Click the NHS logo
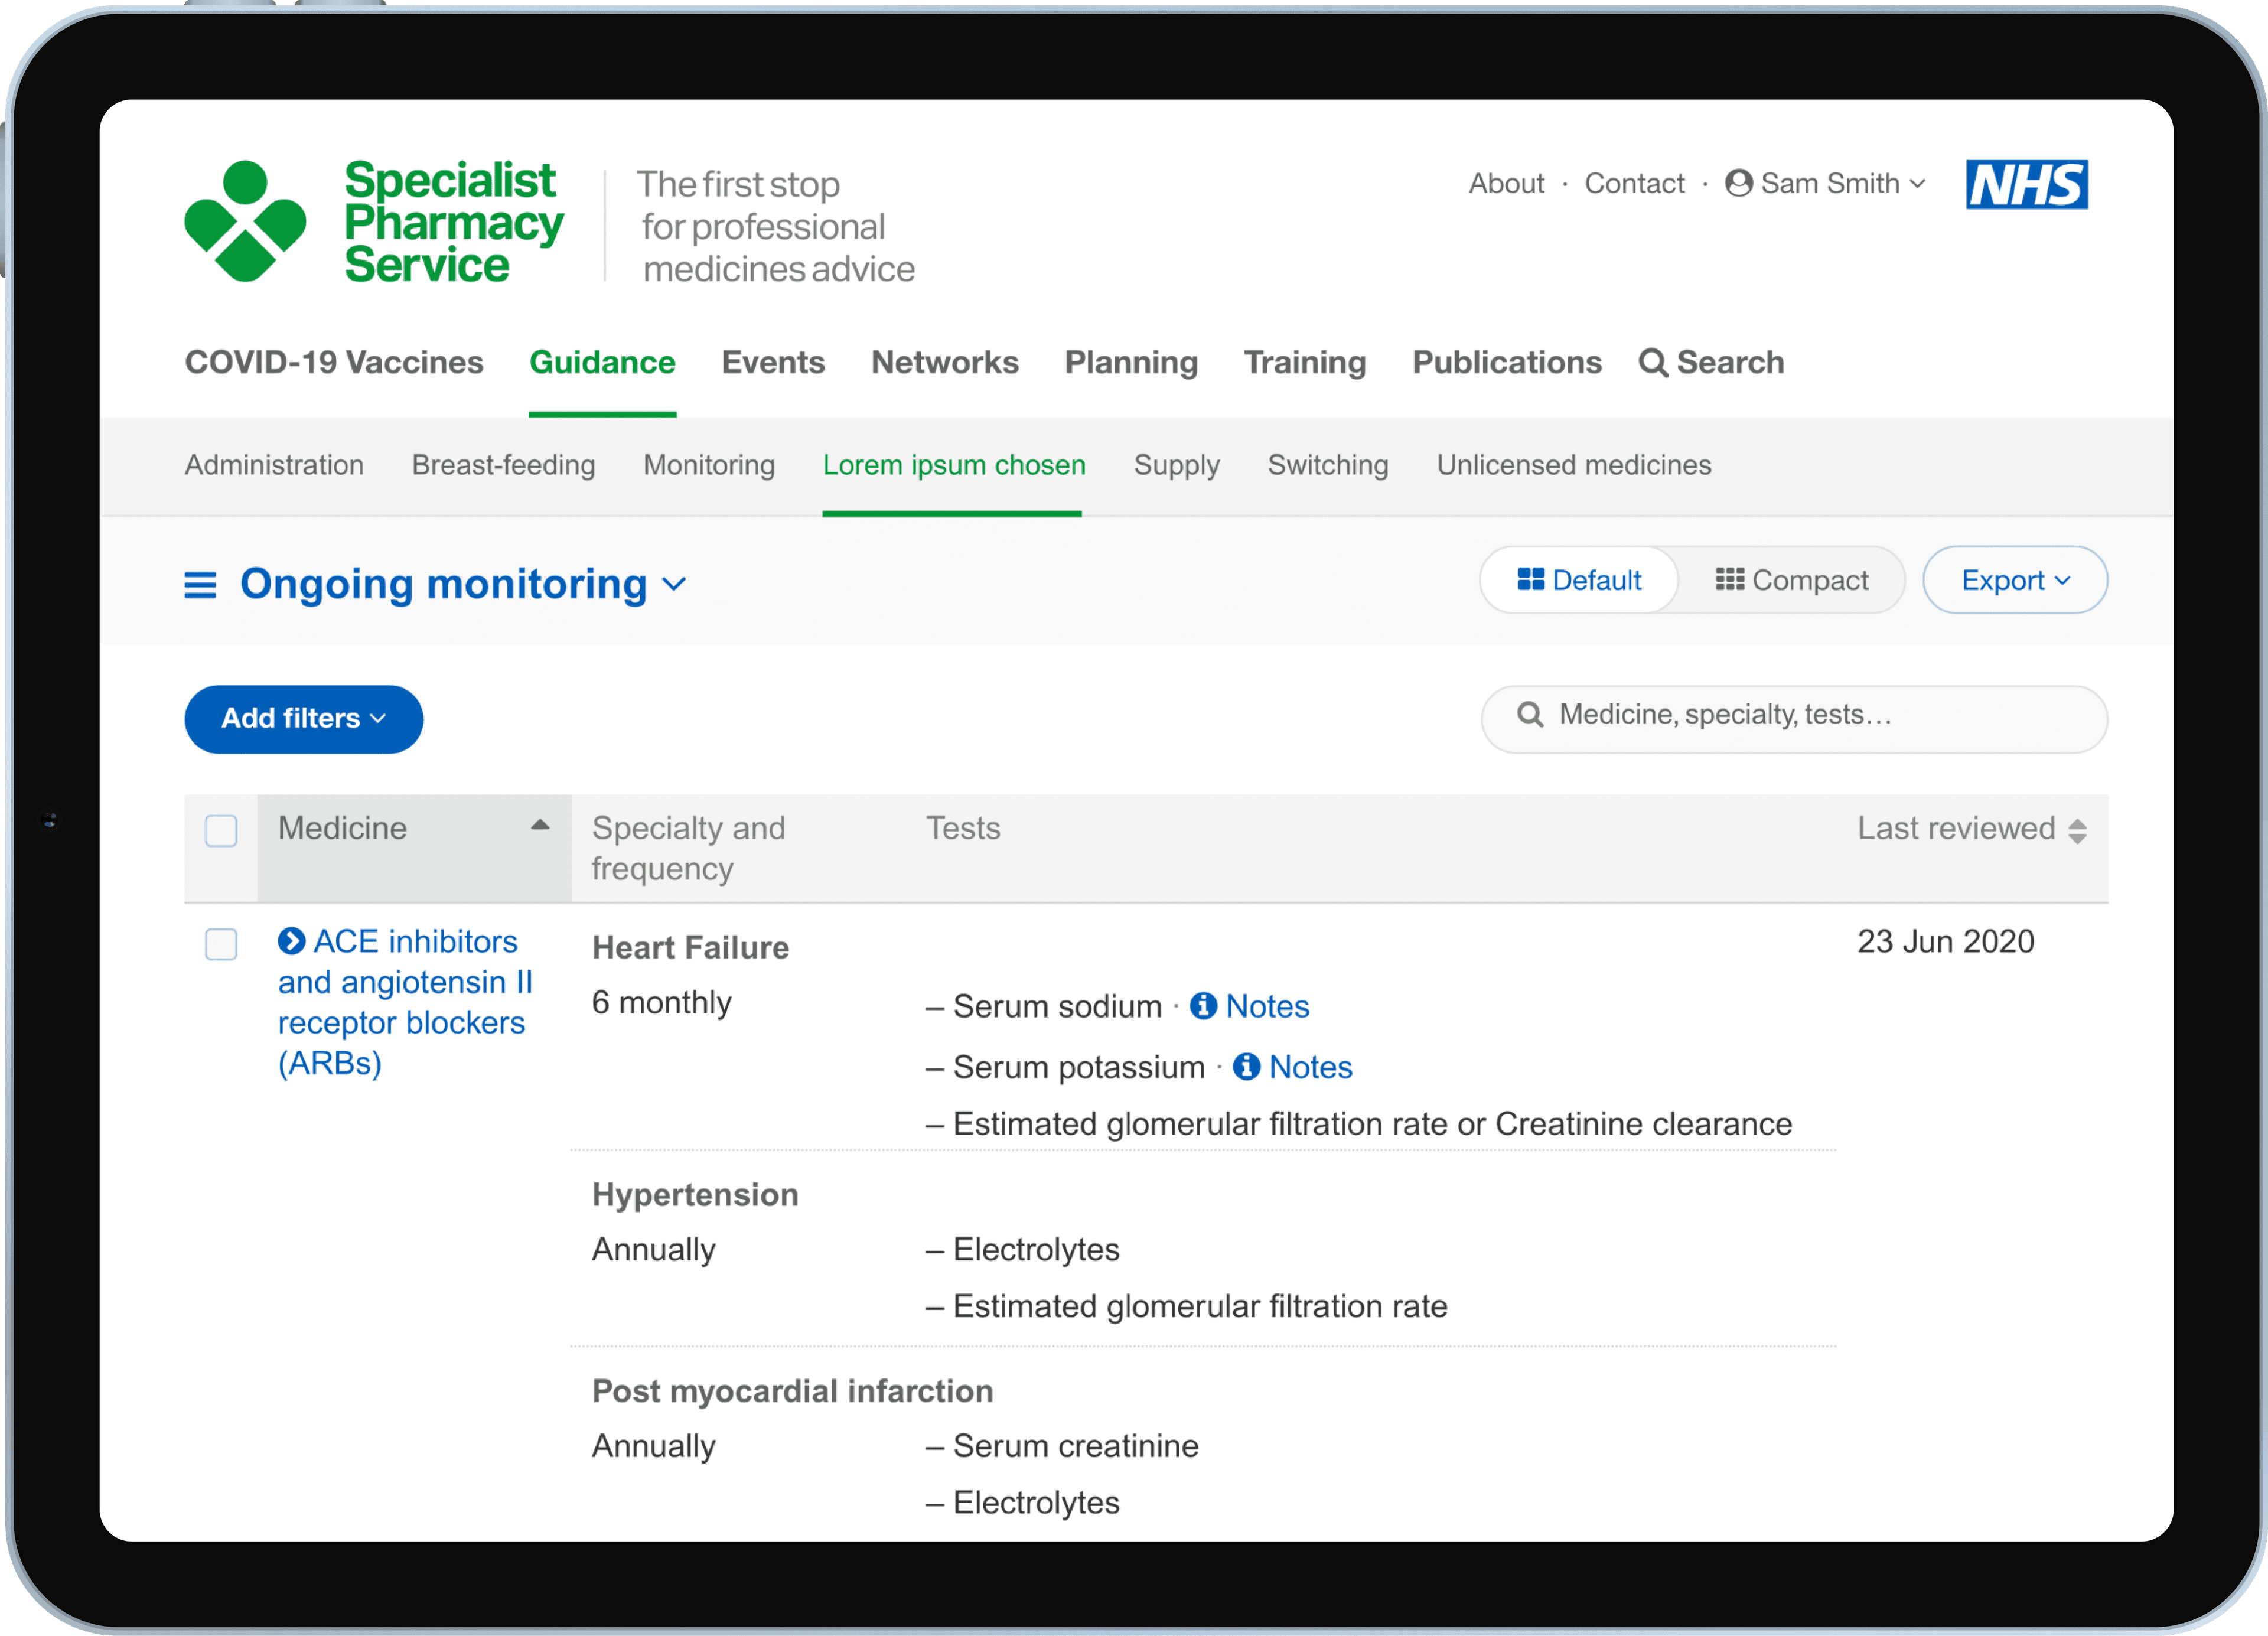Image resolution: width=2268 pixels, height=1636 pixels. point(2026,184)
